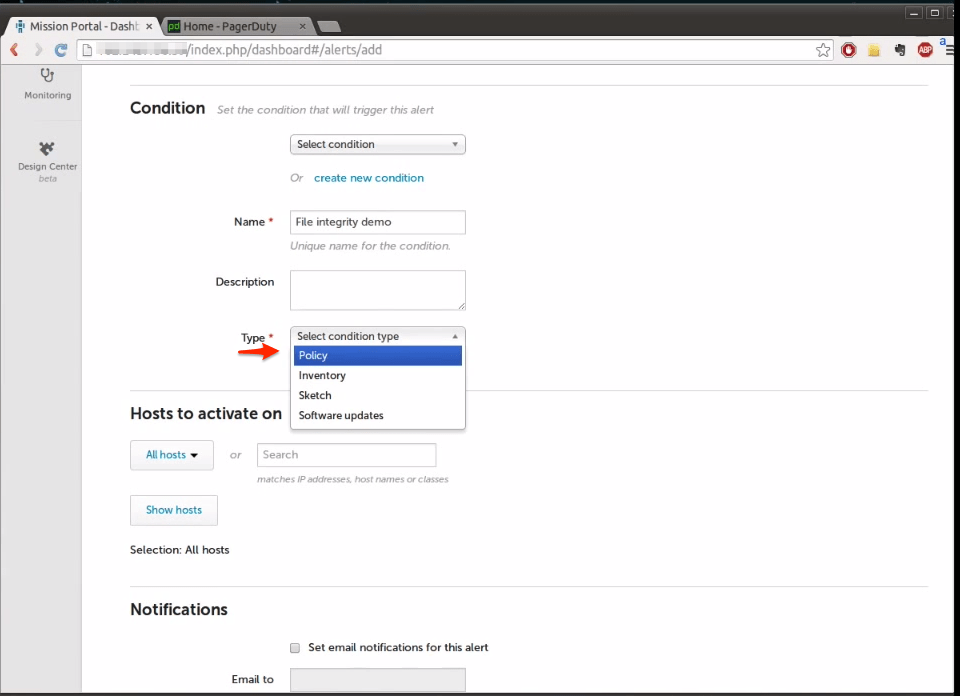Expand the All hosts dropdown
This screenshot has height=696, width=960.
(171, 454)
